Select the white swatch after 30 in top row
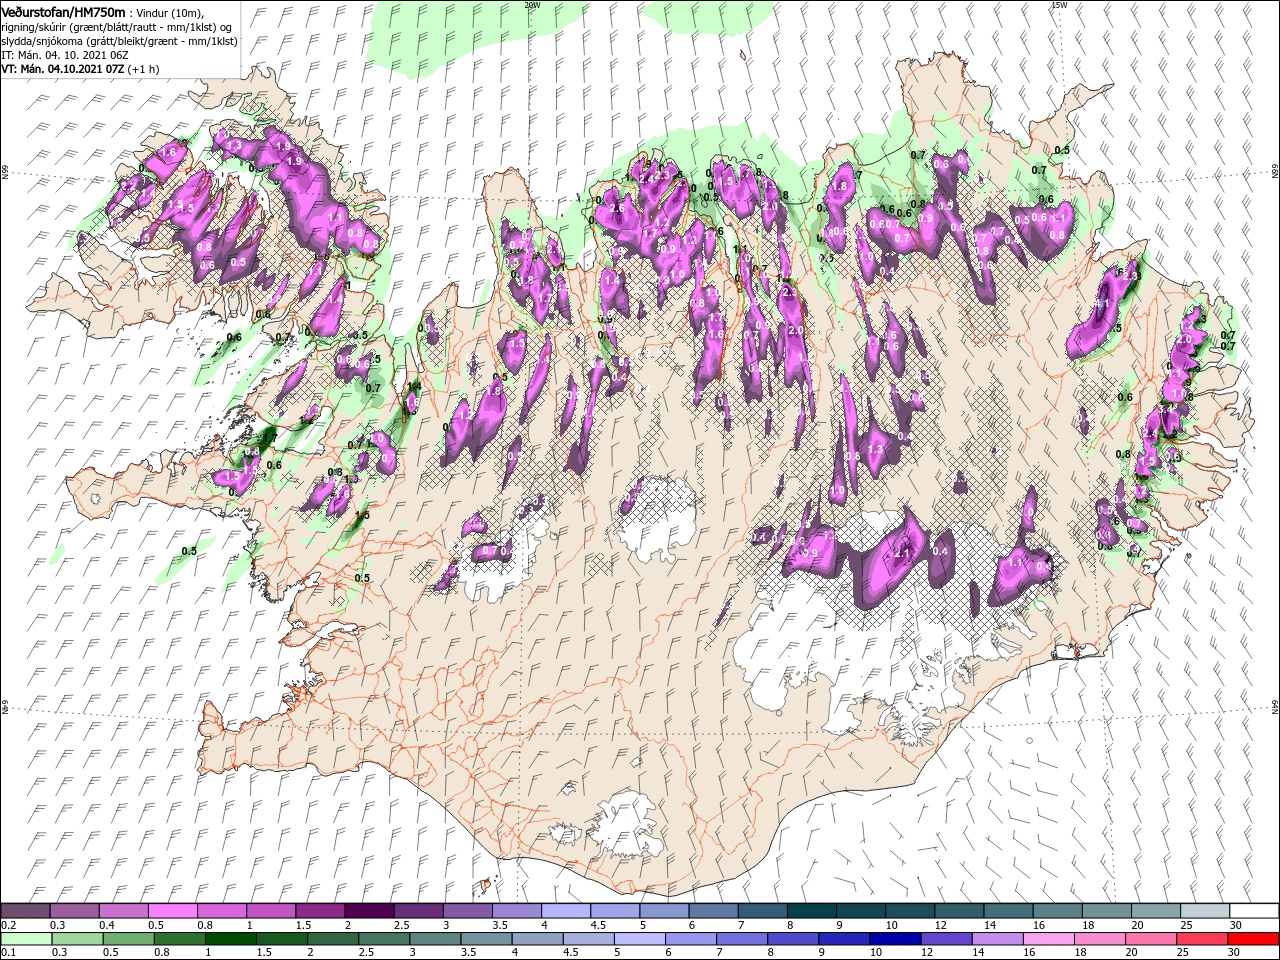1280x960 pixels. 1252,911
